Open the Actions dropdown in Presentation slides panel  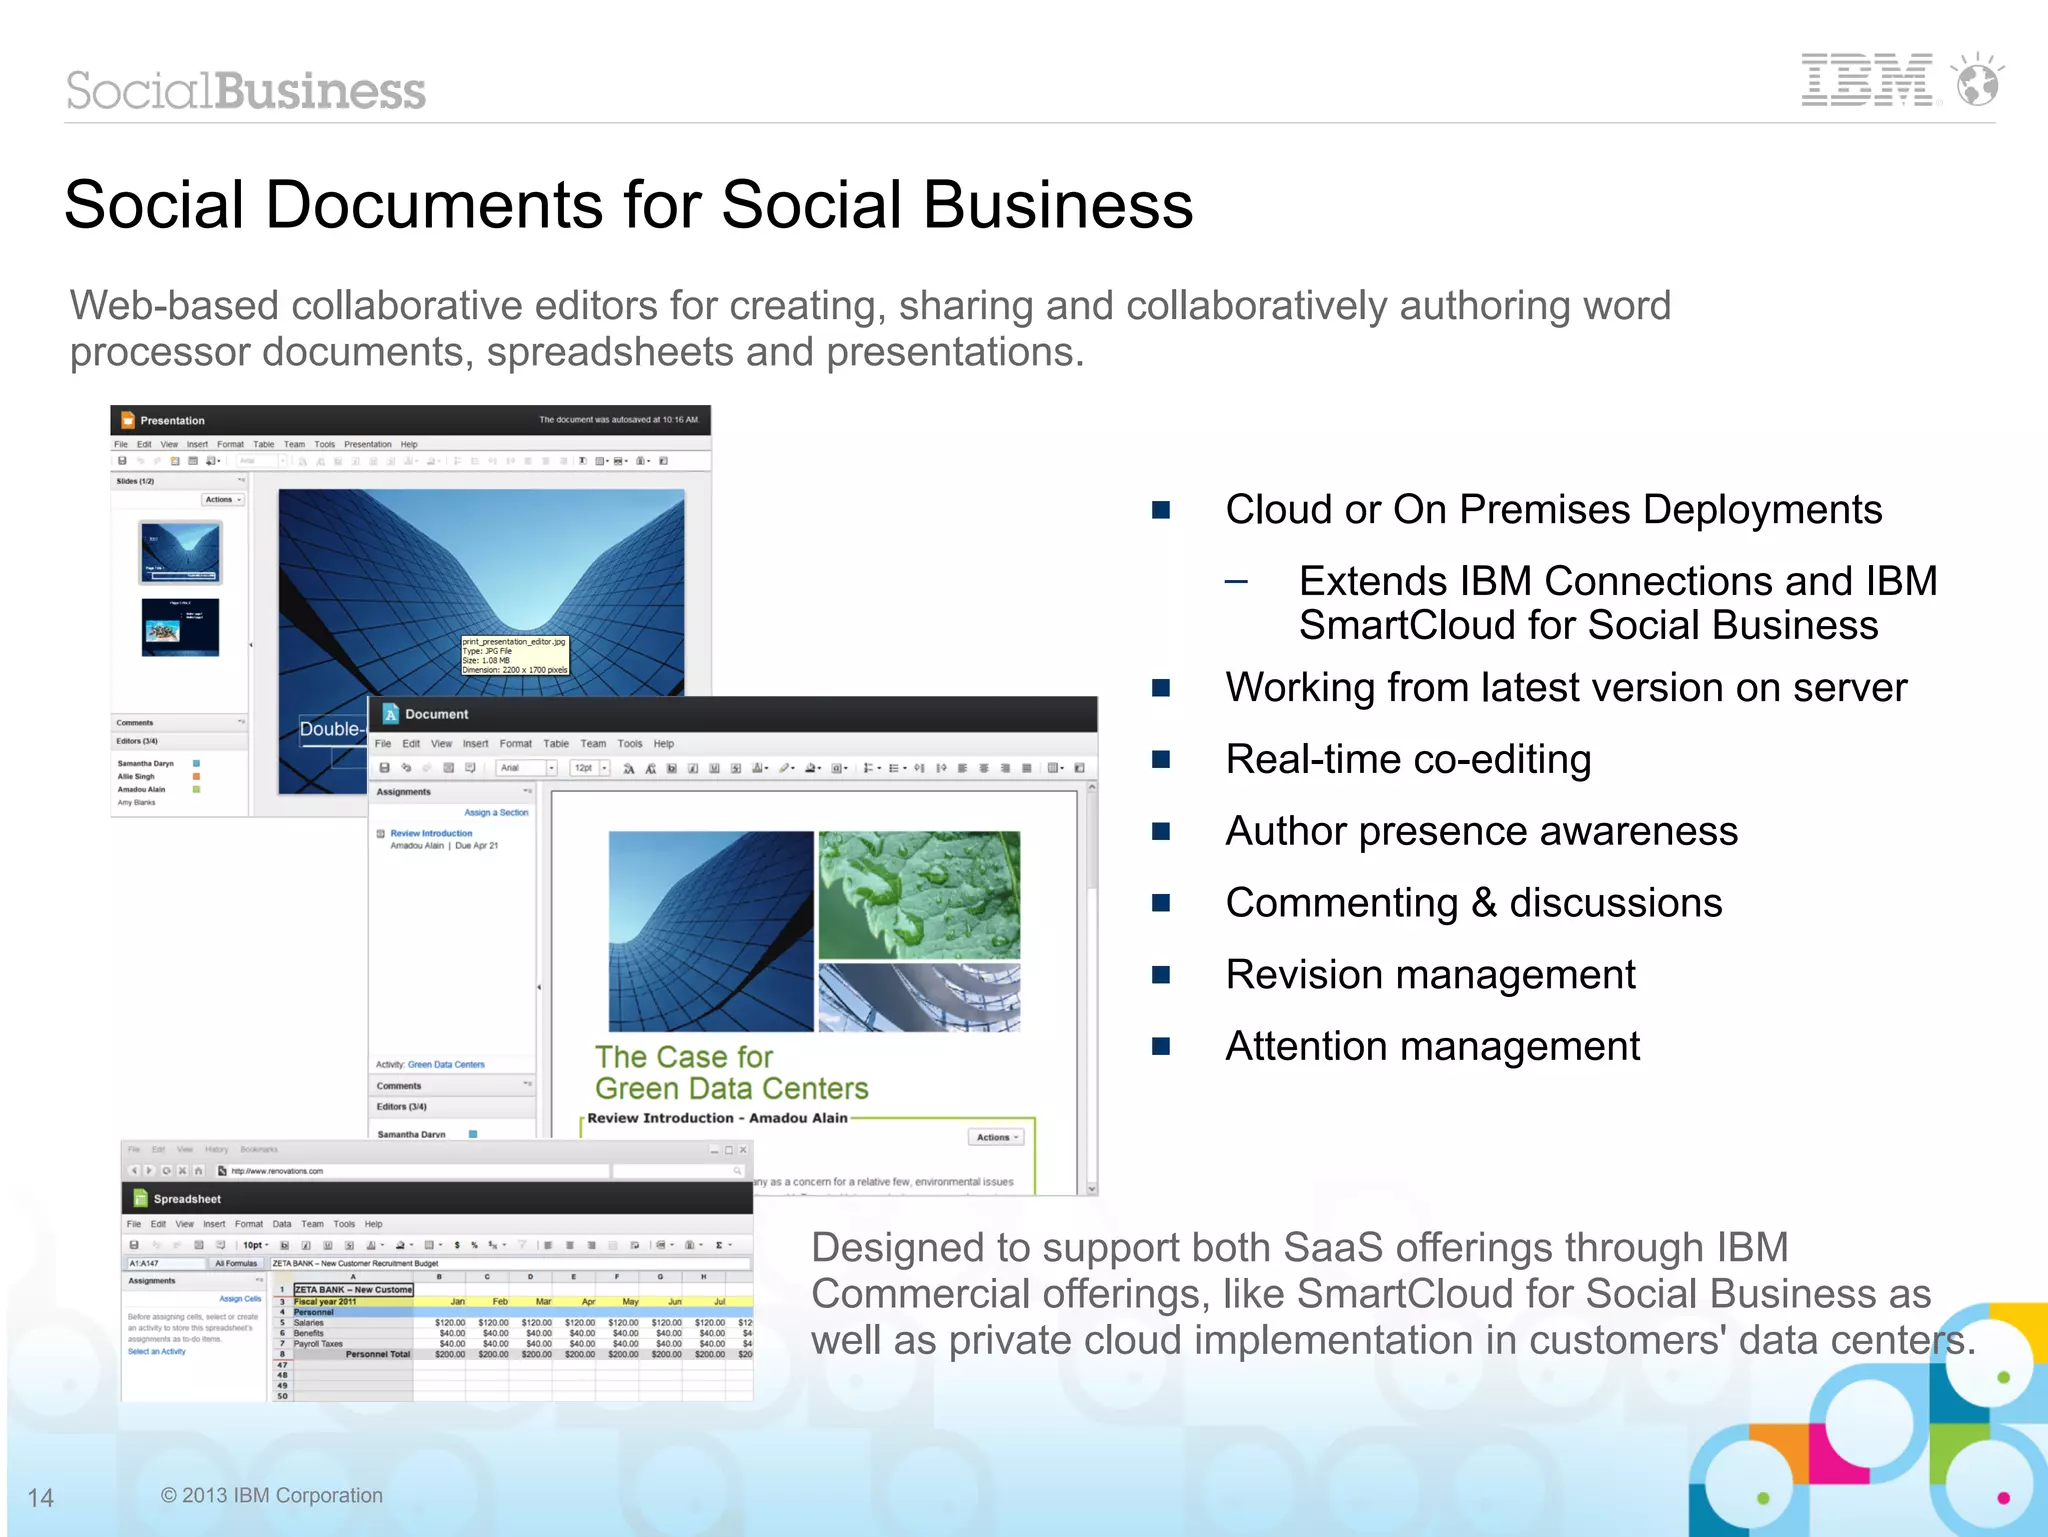[x=223, y=499]
